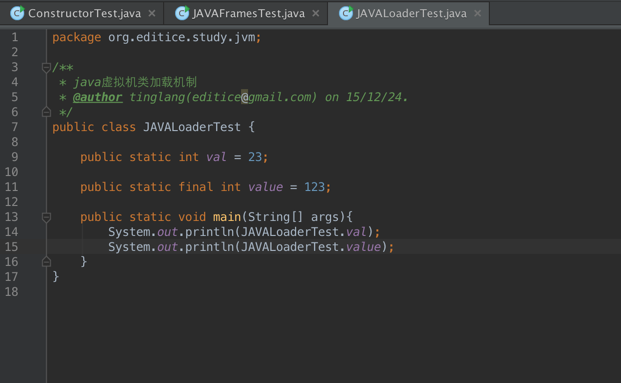Close the ConstructorTest.java tab
Screen dimensions: 621x383
[152, 13]
